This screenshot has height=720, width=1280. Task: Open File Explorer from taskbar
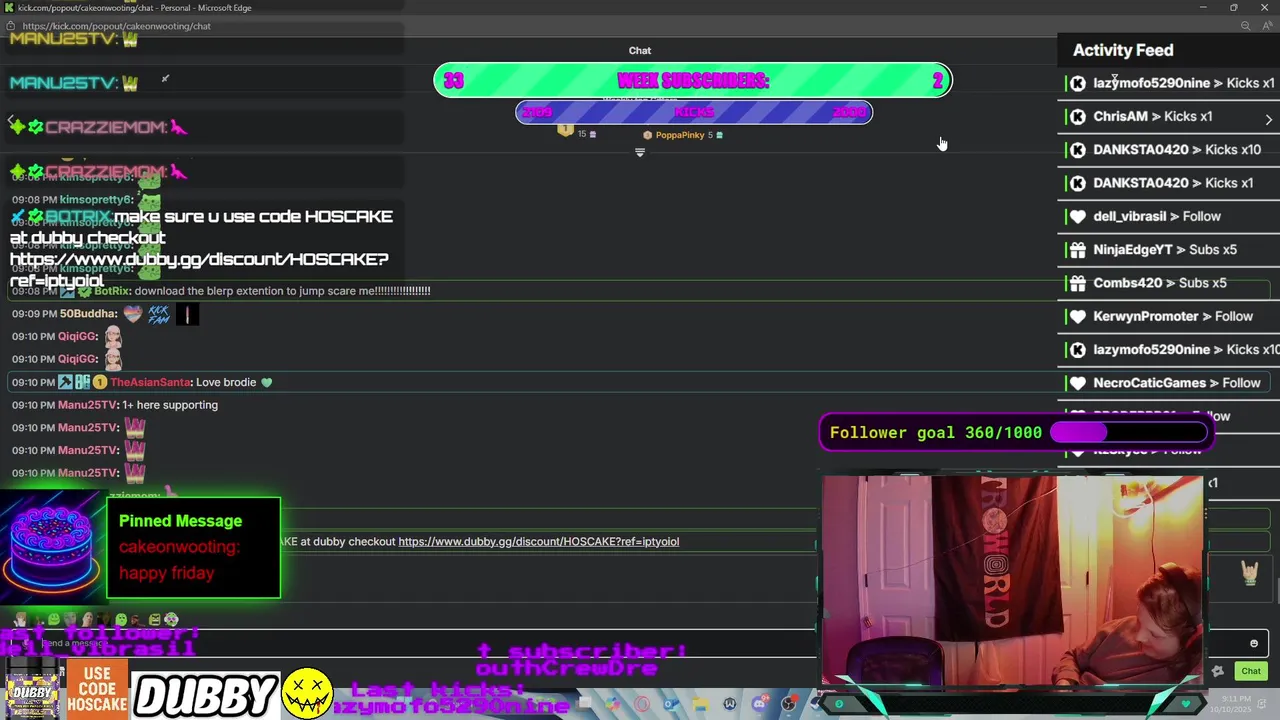click(x=700, y=705)
